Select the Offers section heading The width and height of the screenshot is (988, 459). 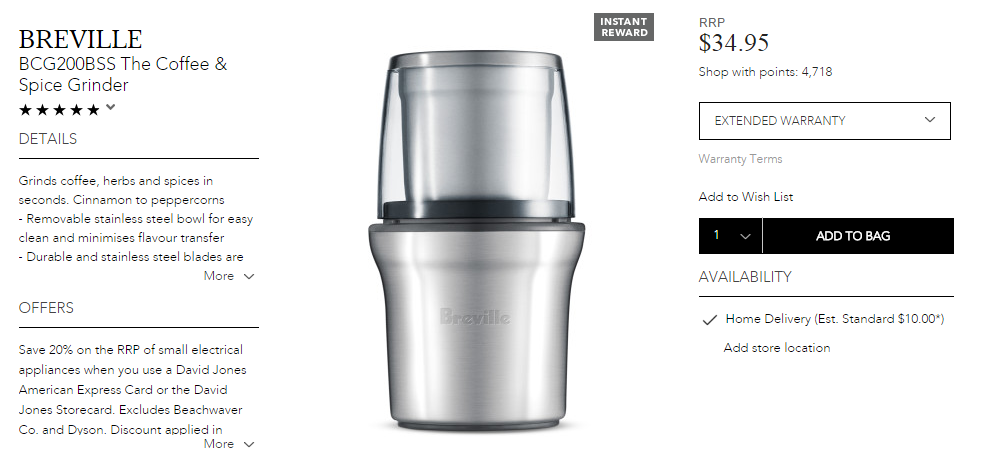click(46, 308)
